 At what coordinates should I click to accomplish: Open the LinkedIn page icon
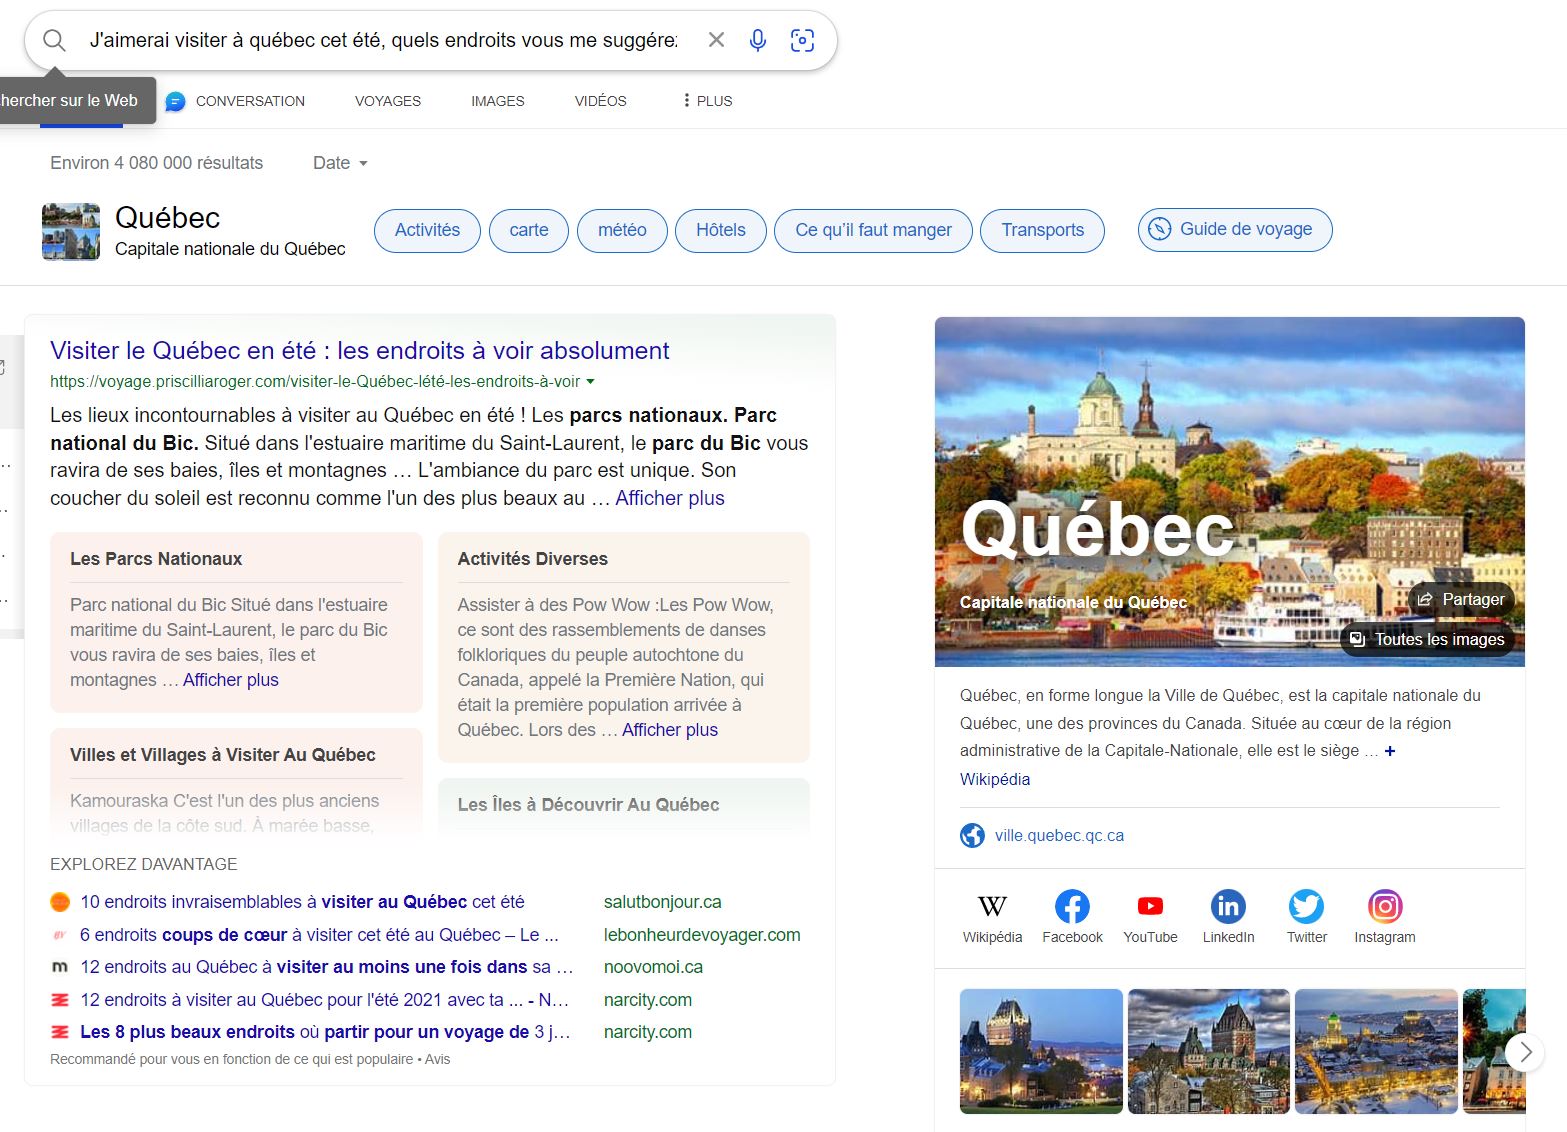1228,905
